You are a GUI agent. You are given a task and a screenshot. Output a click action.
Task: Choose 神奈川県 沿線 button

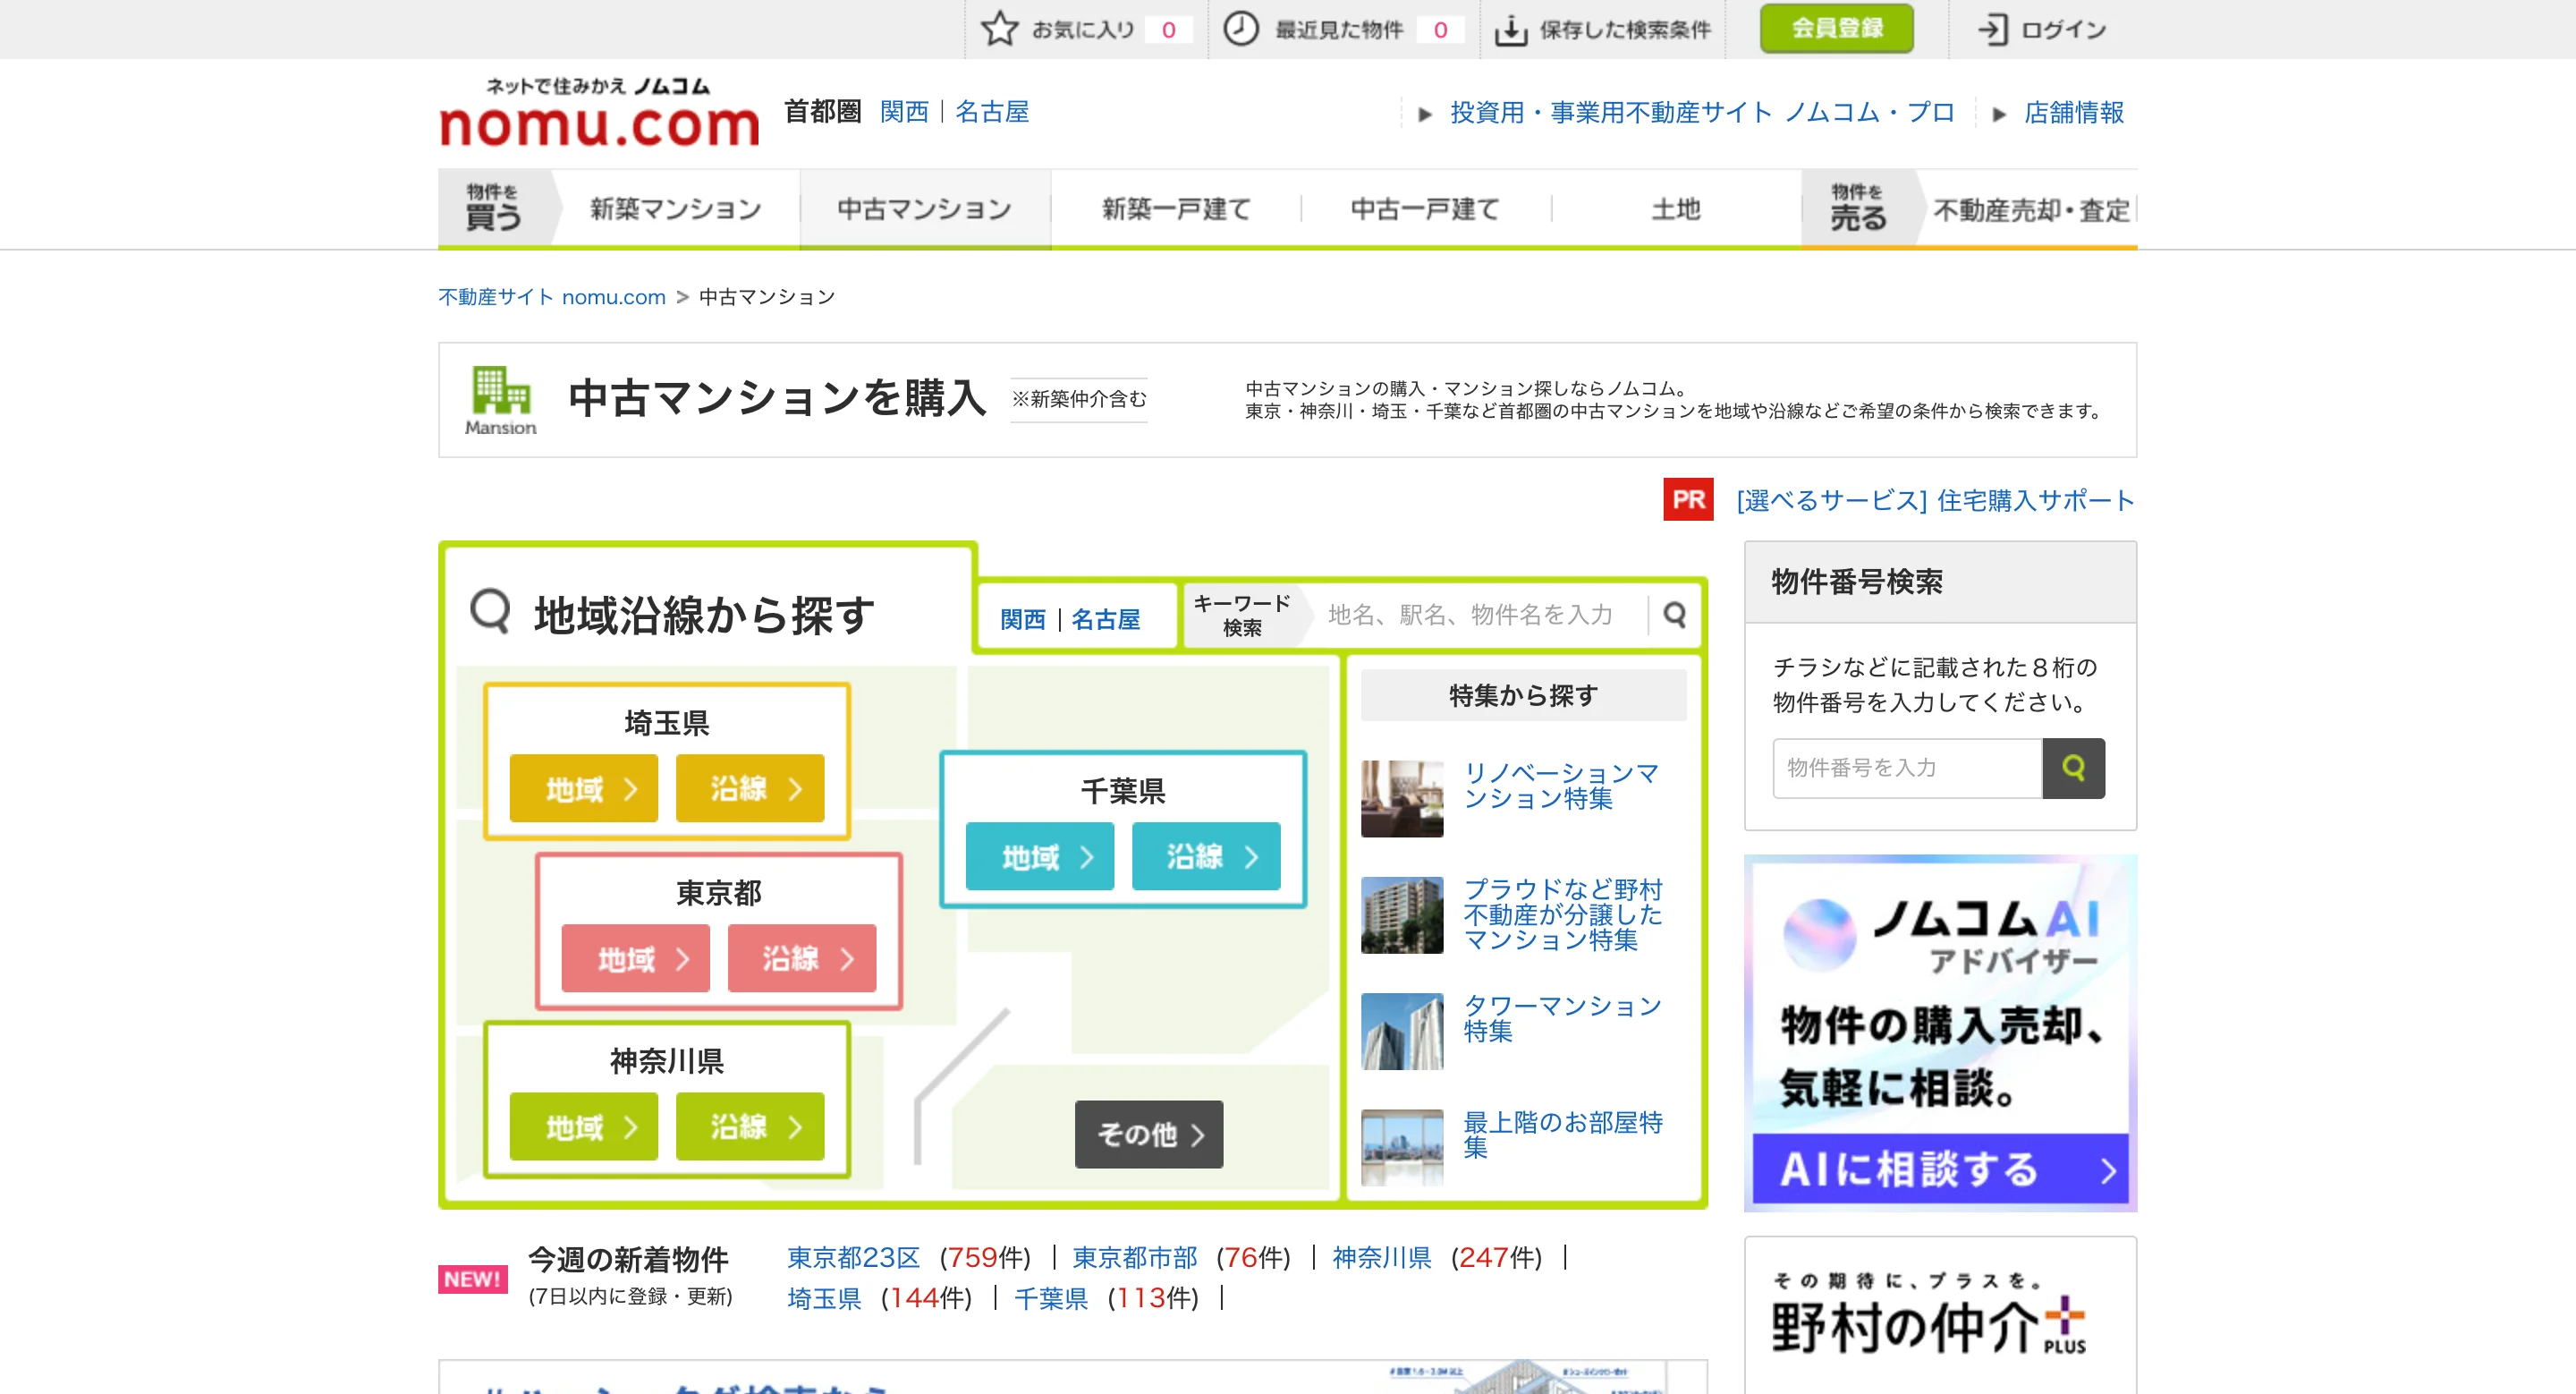click(750, 1127)
